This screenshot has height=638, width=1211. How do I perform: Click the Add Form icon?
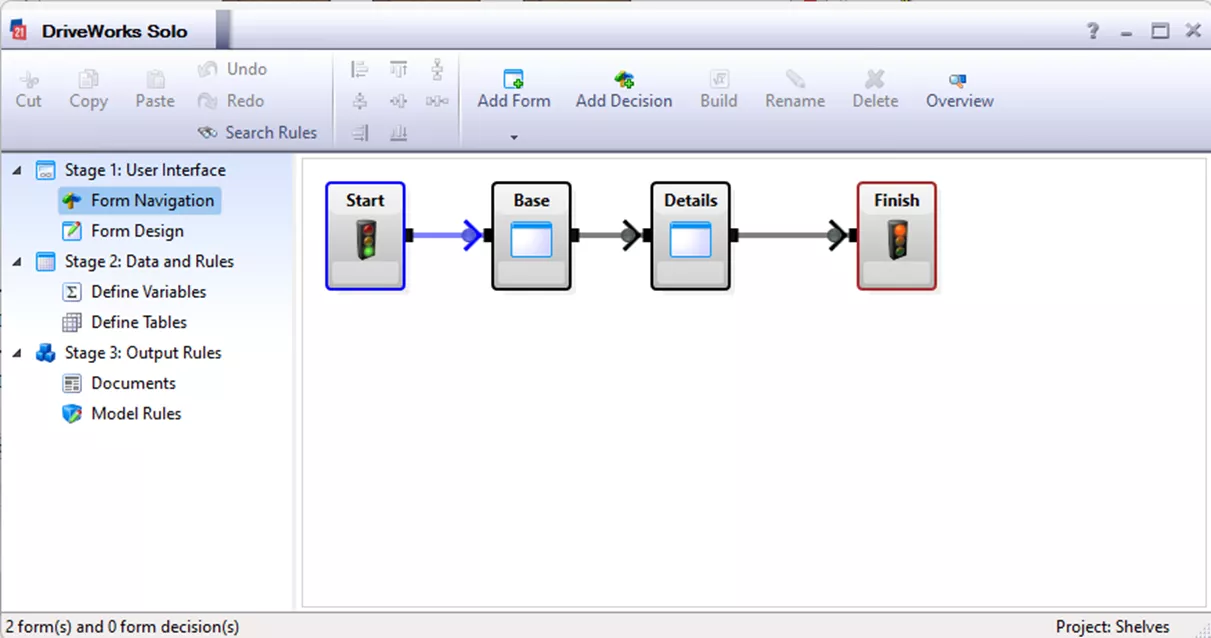pyautogui.click(x=514, y=79)
